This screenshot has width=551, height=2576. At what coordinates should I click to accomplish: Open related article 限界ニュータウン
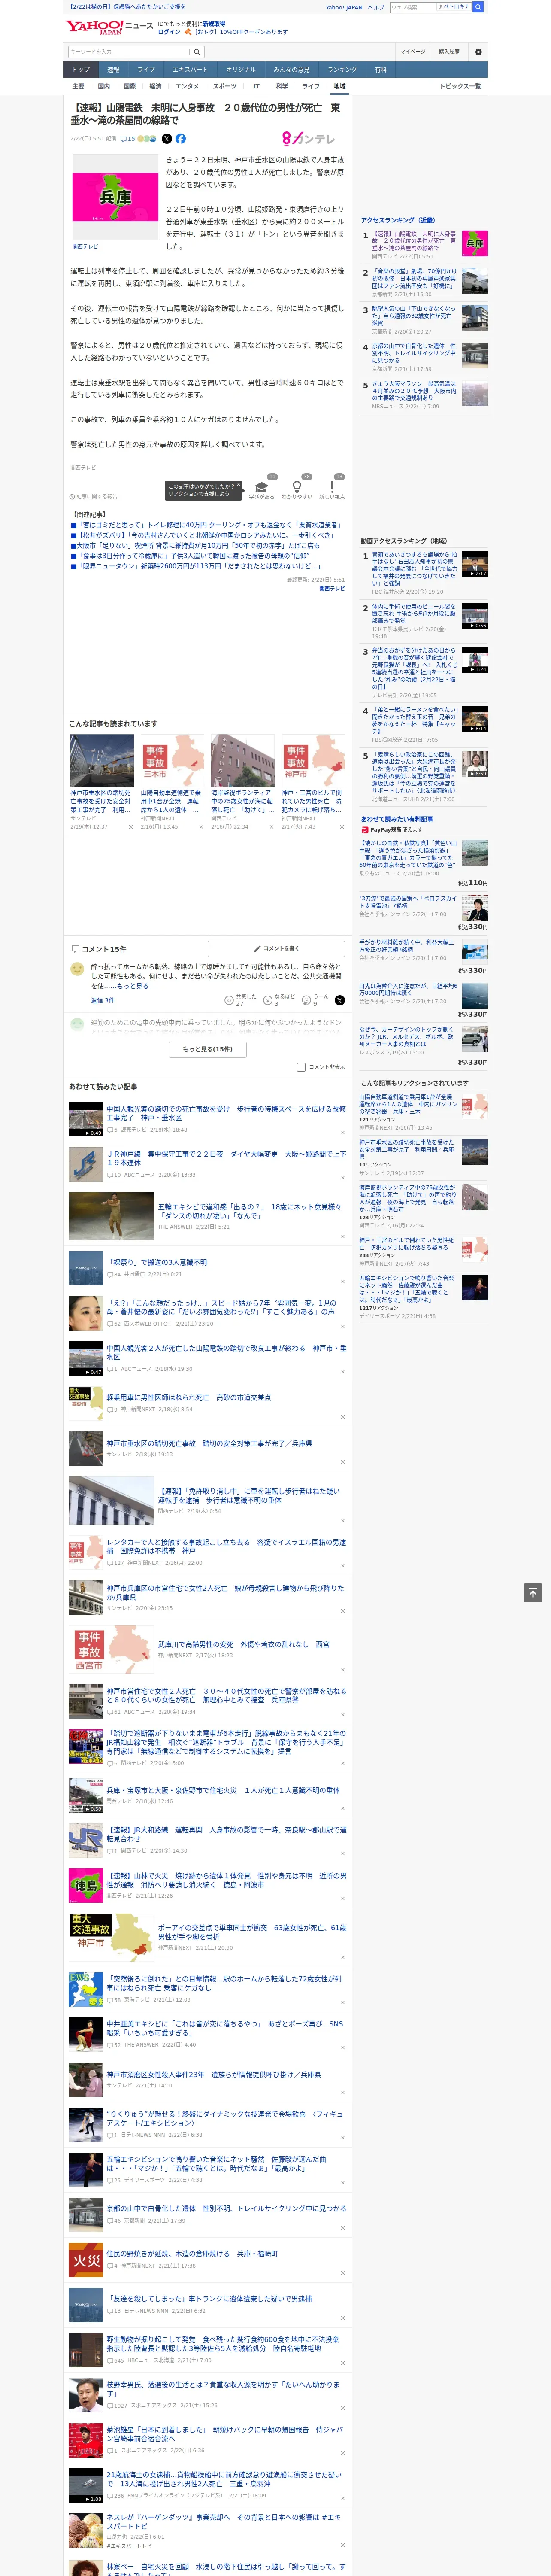[200, 566]
